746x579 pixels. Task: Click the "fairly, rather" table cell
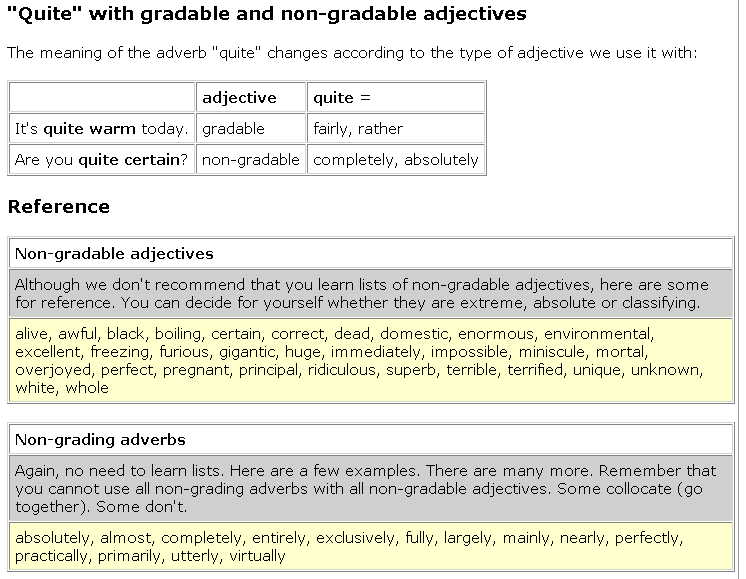[x=358, y=128]
